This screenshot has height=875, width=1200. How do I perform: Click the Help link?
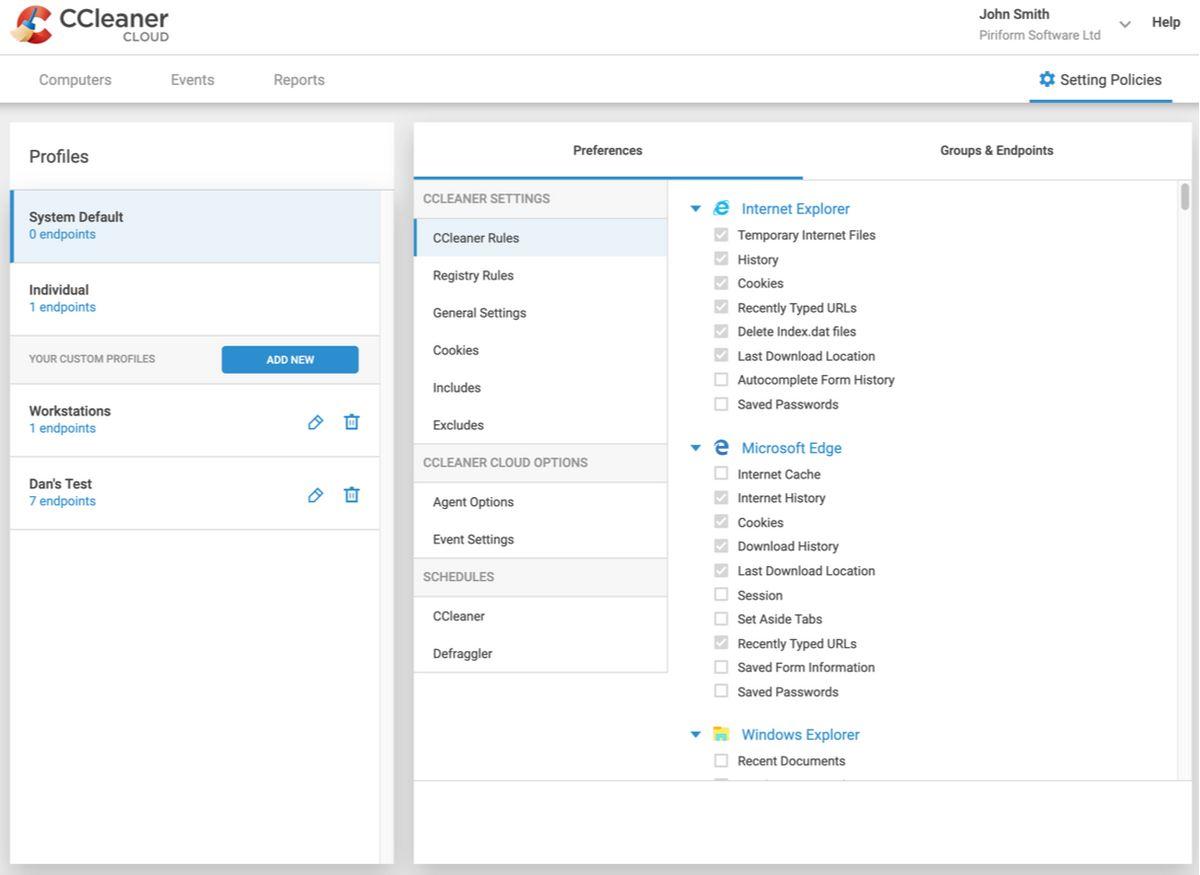click(1166, 22)
